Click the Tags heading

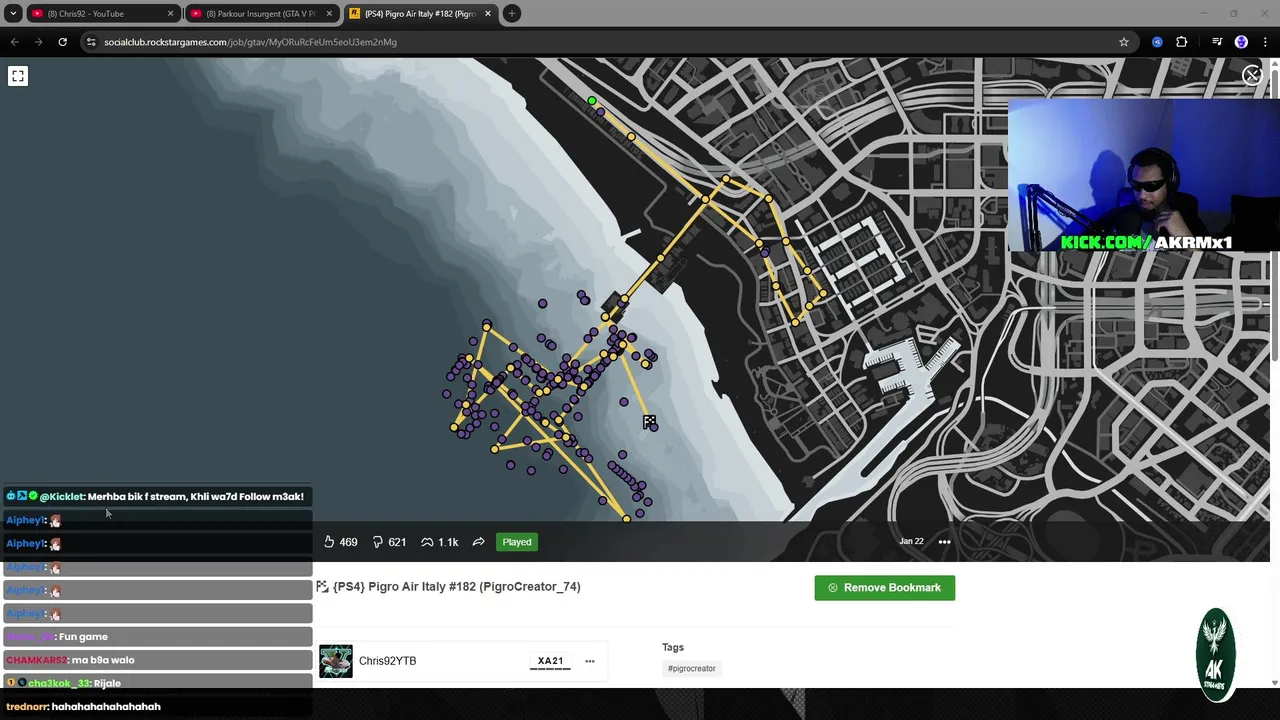(x=673, y=647)
